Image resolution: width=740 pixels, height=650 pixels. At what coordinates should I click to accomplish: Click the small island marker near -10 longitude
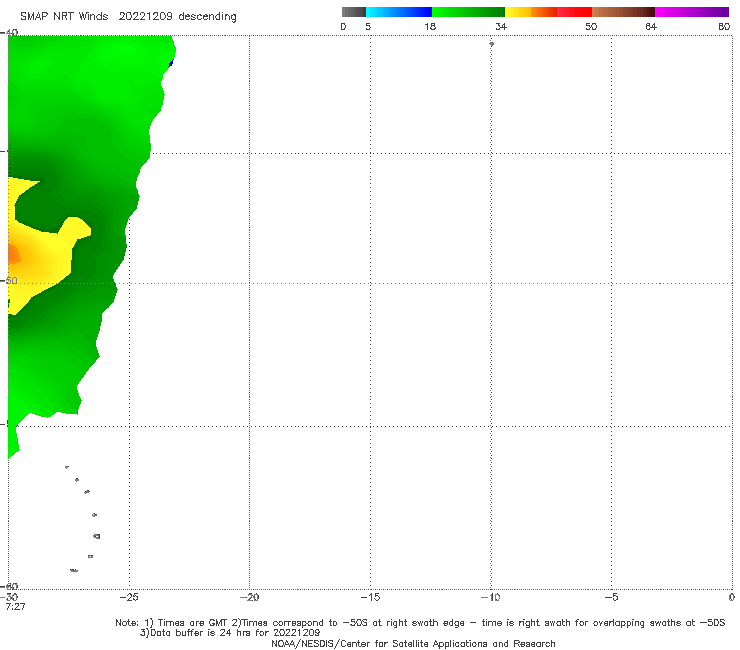pyautogui.click(x=491, y=44)
